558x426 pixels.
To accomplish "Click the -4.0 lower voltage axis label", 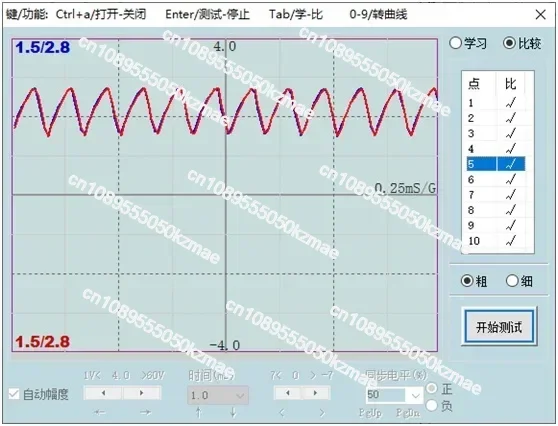I will (x=225, y=345).
